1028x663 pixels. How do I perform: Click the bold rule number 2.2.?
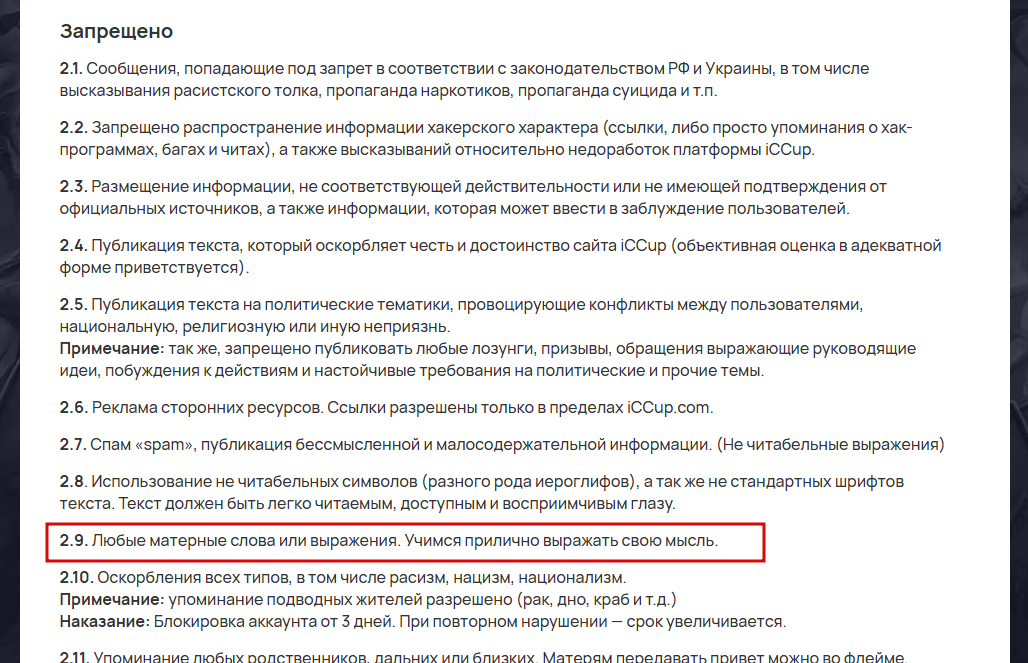[x=73, y=127]
